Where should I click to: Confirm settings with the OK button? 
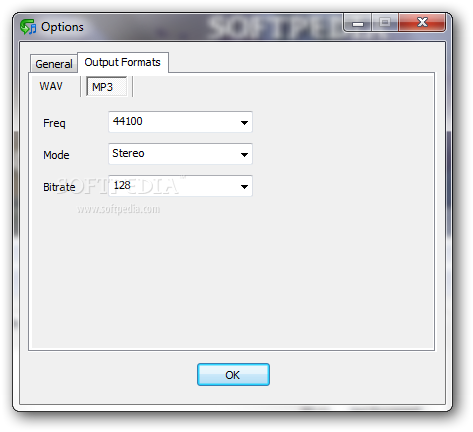tap(233, 375)
